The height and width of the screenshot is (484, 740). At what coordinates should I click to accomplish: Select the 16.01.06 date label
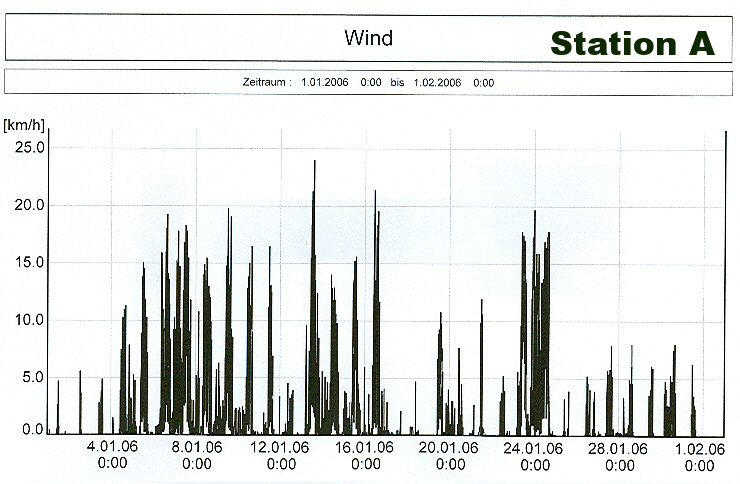pos(366,448)
